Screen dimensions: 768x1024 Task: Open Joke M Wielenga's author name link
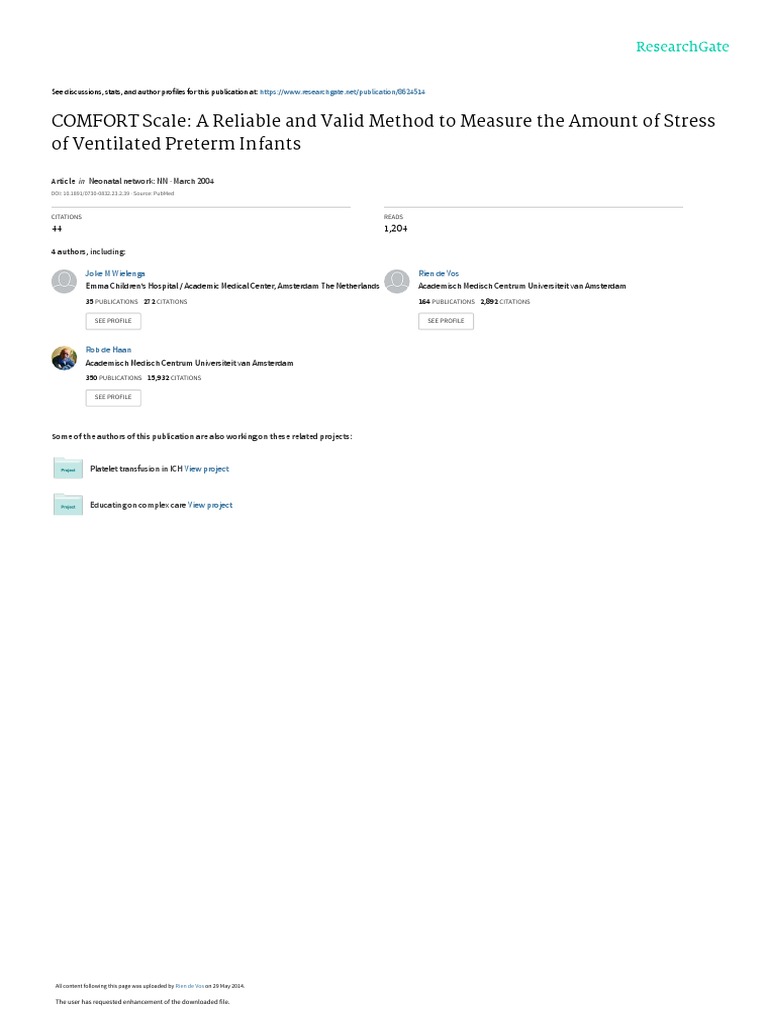coord(115,273)
